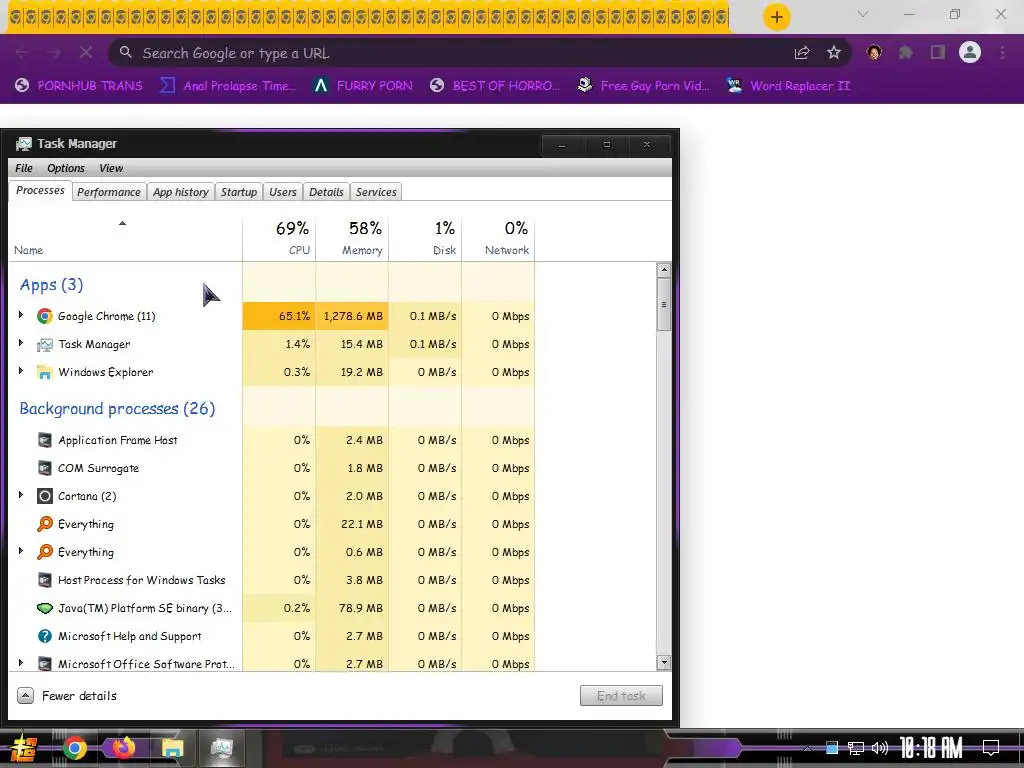Click the Task Manager process row icon
1024x768 pixels.
[44, 344]
